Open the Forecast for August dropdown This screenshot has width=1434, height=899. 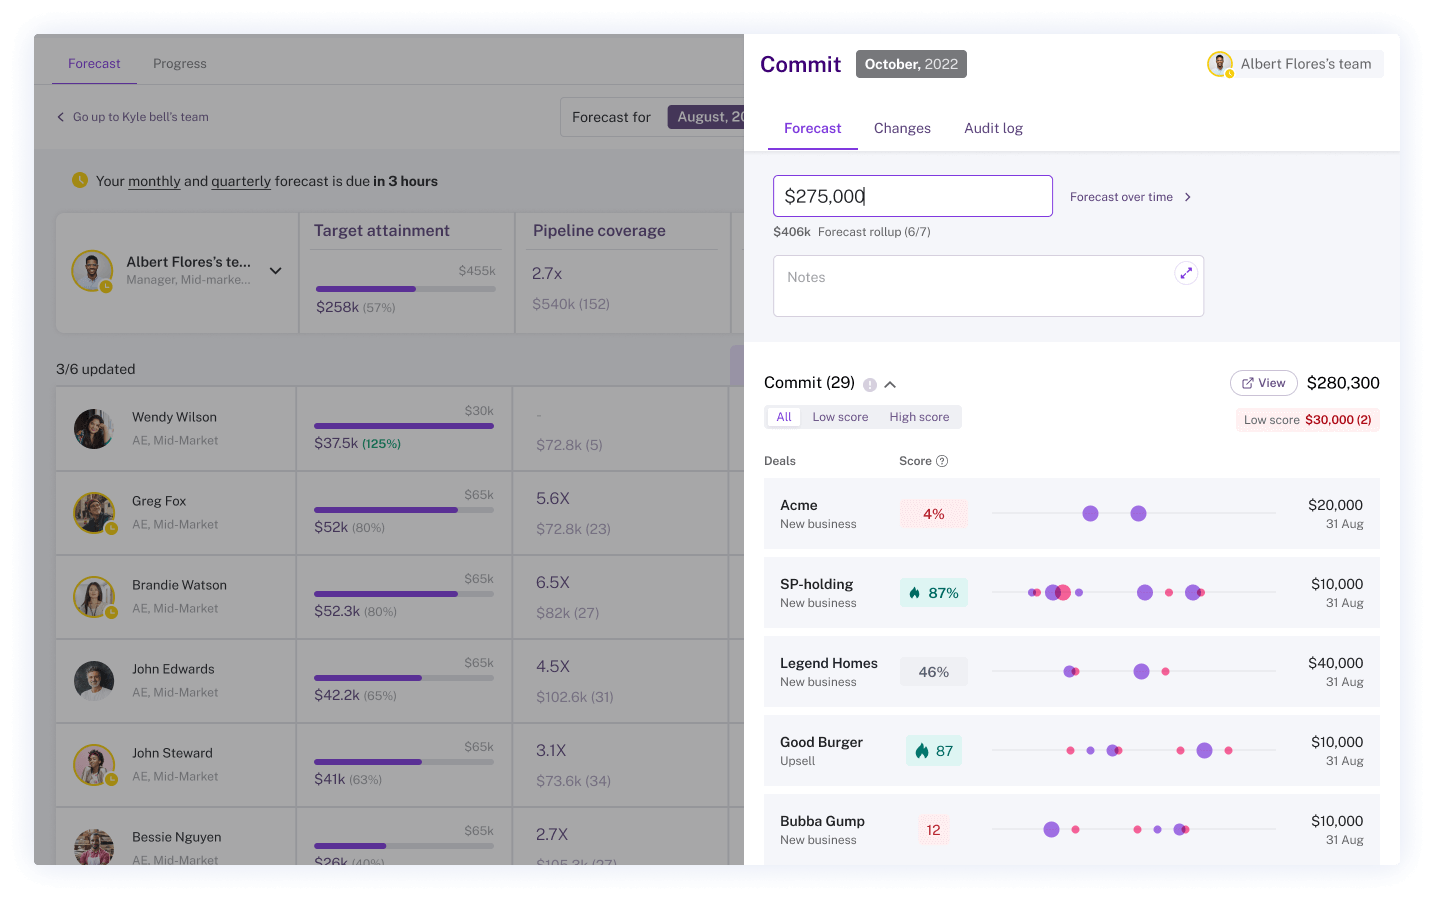712,116
